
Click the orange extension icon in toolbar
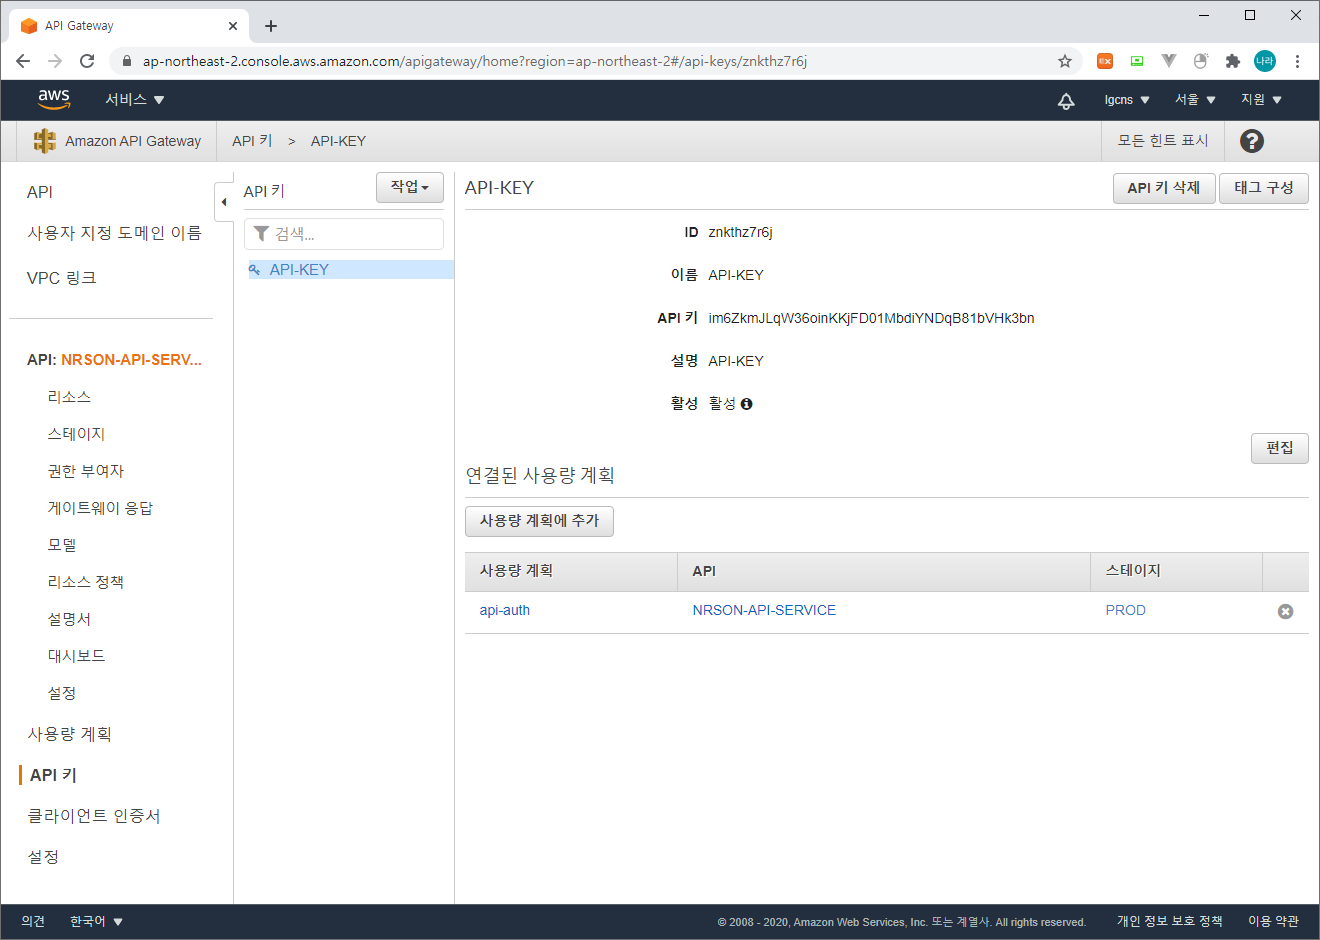pos(1105,61)
